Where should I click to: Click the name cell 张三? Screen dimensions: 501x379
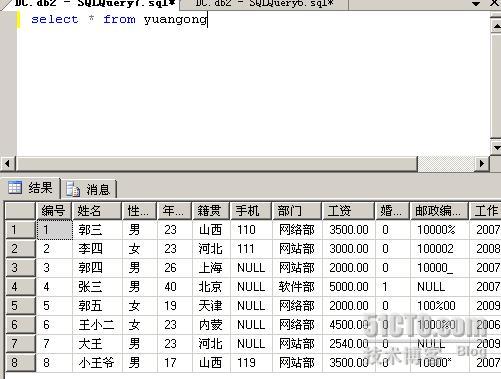pos(97,287)
